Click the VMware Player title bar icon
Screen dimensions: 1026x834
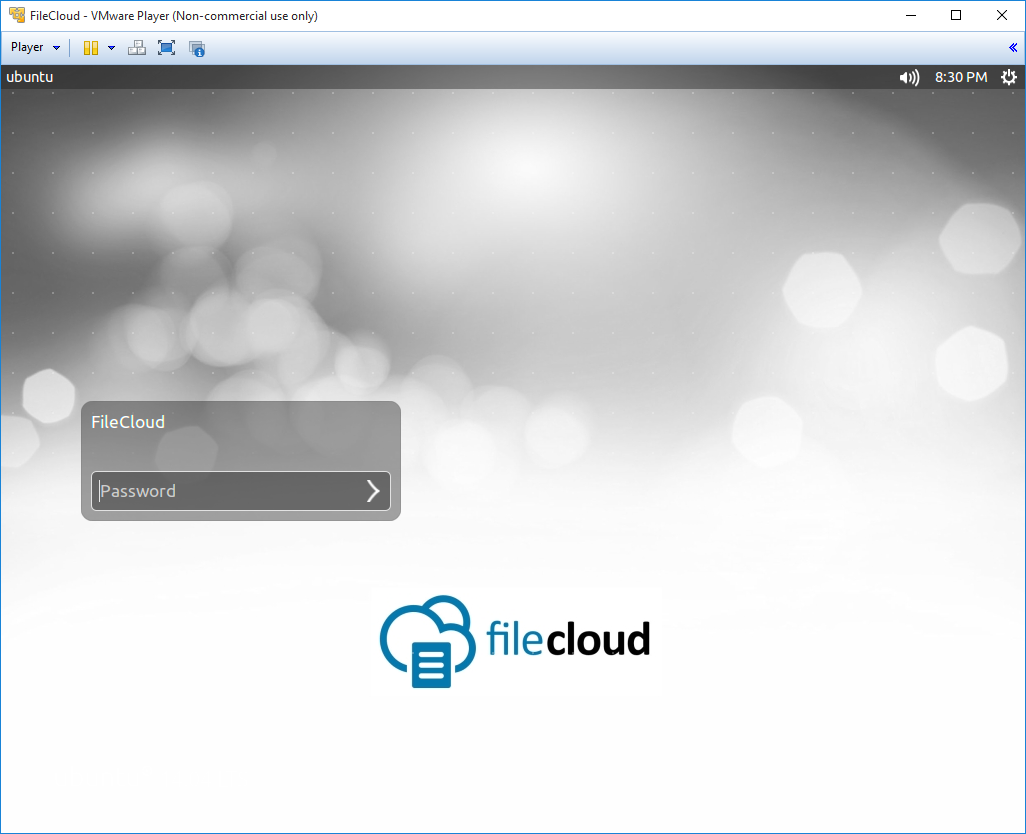[17, 15]
